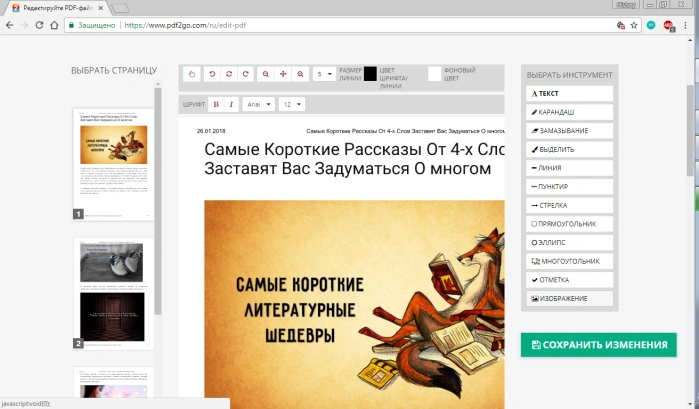The image size is (699, 409).
Task: Click the red ABP extension icon
Action: point(668,26)
